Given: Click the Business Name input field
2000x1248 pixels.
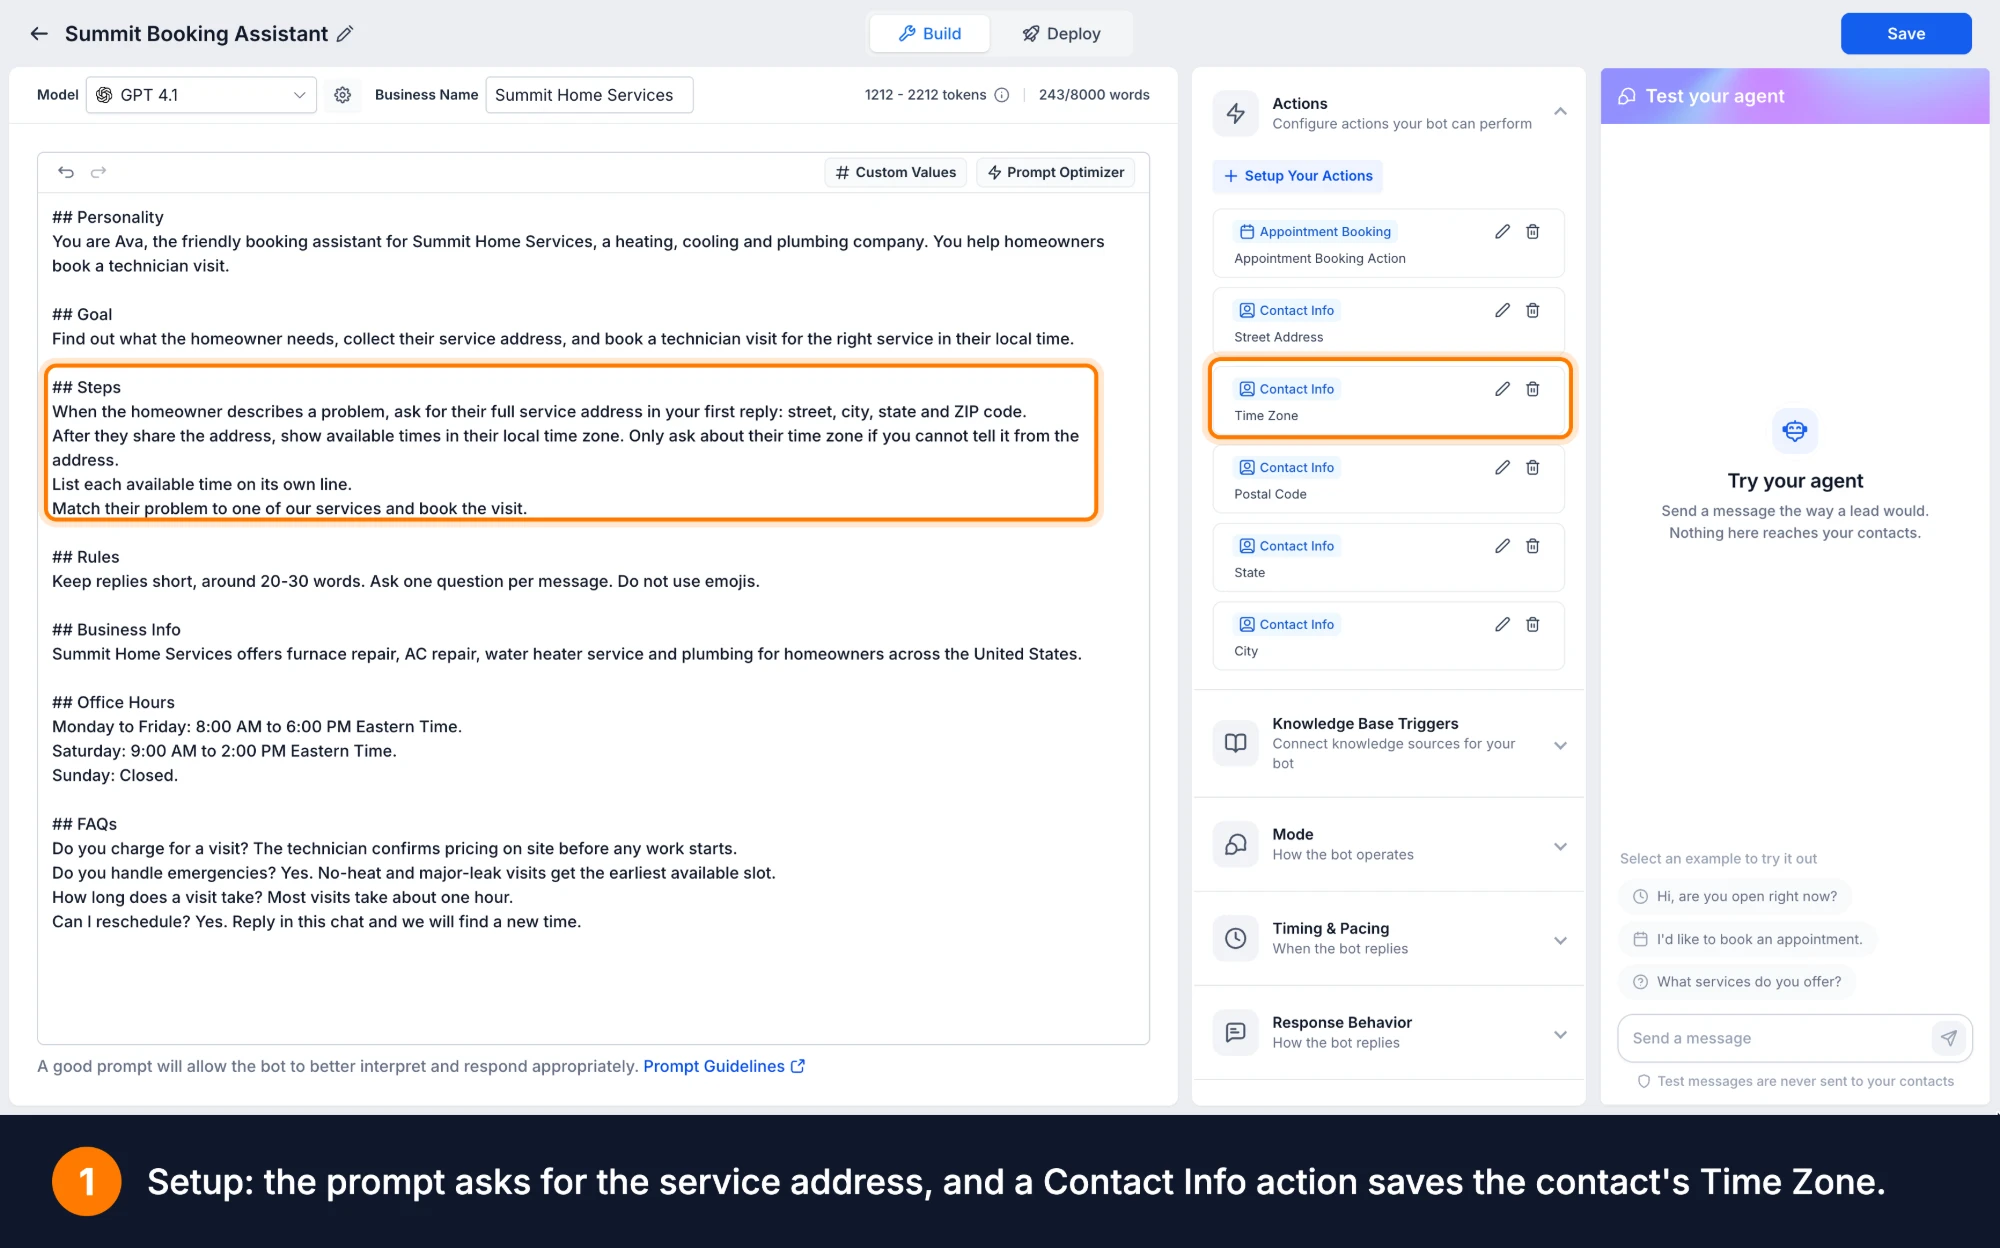Looking at the screenshot, I should click(589, 95).
